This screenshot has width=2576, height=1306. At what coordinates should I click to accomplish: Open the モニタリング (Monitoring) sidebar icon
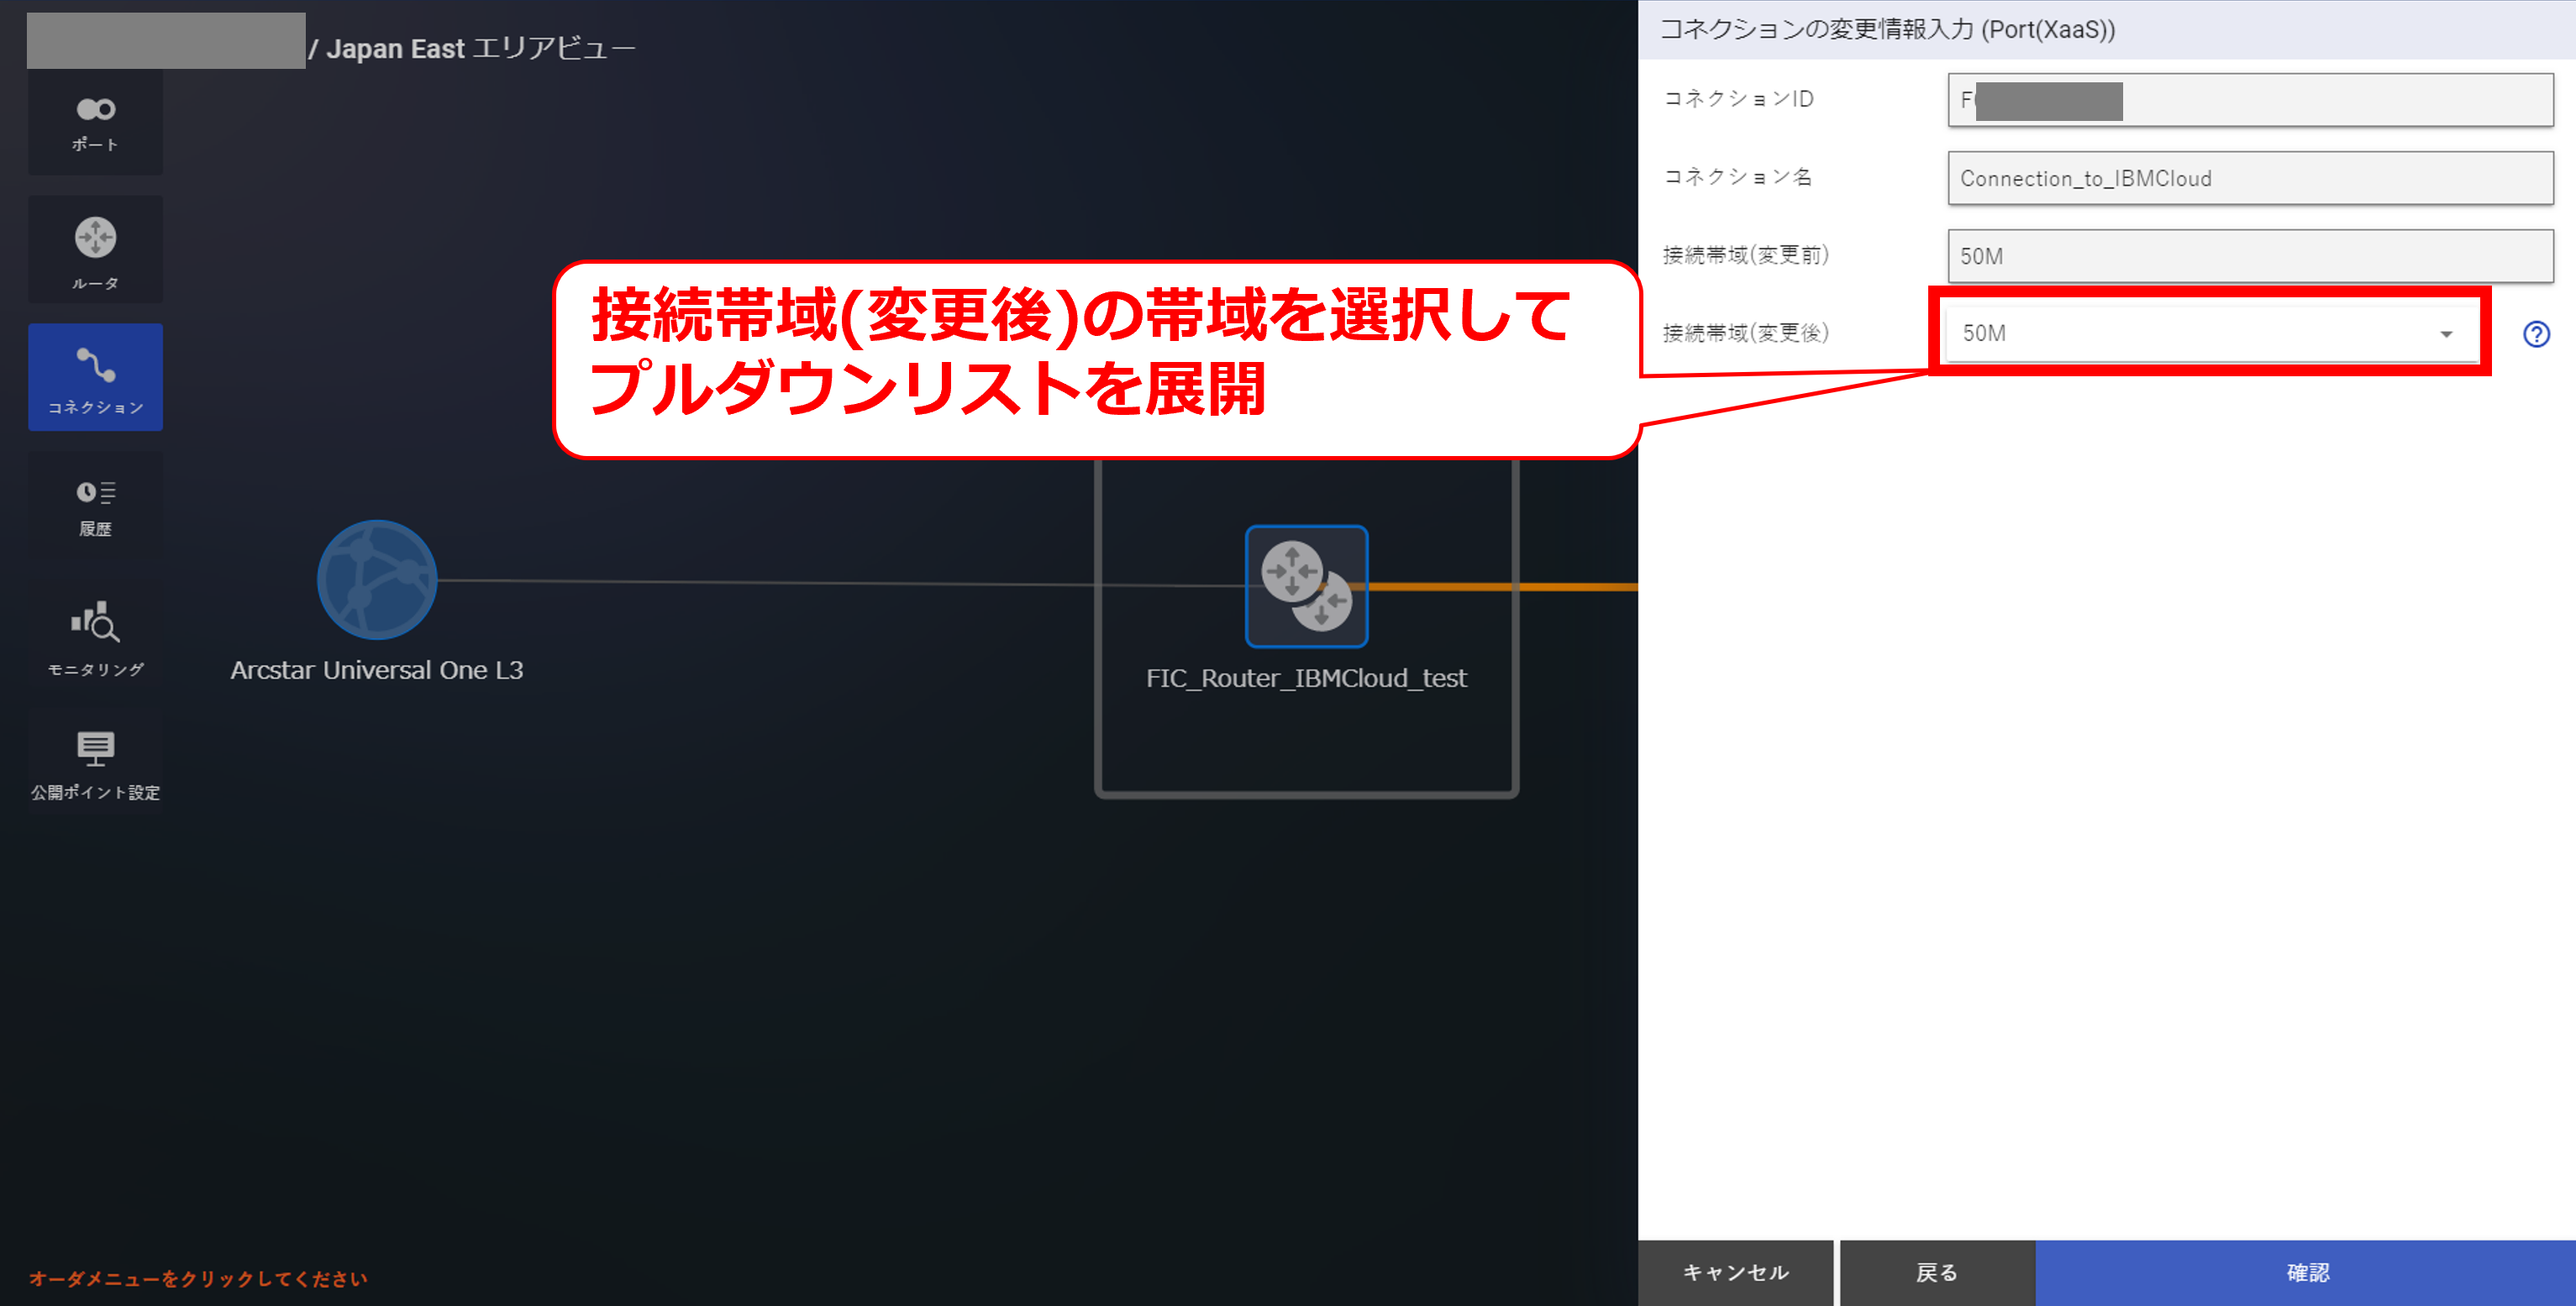[95, 638]
